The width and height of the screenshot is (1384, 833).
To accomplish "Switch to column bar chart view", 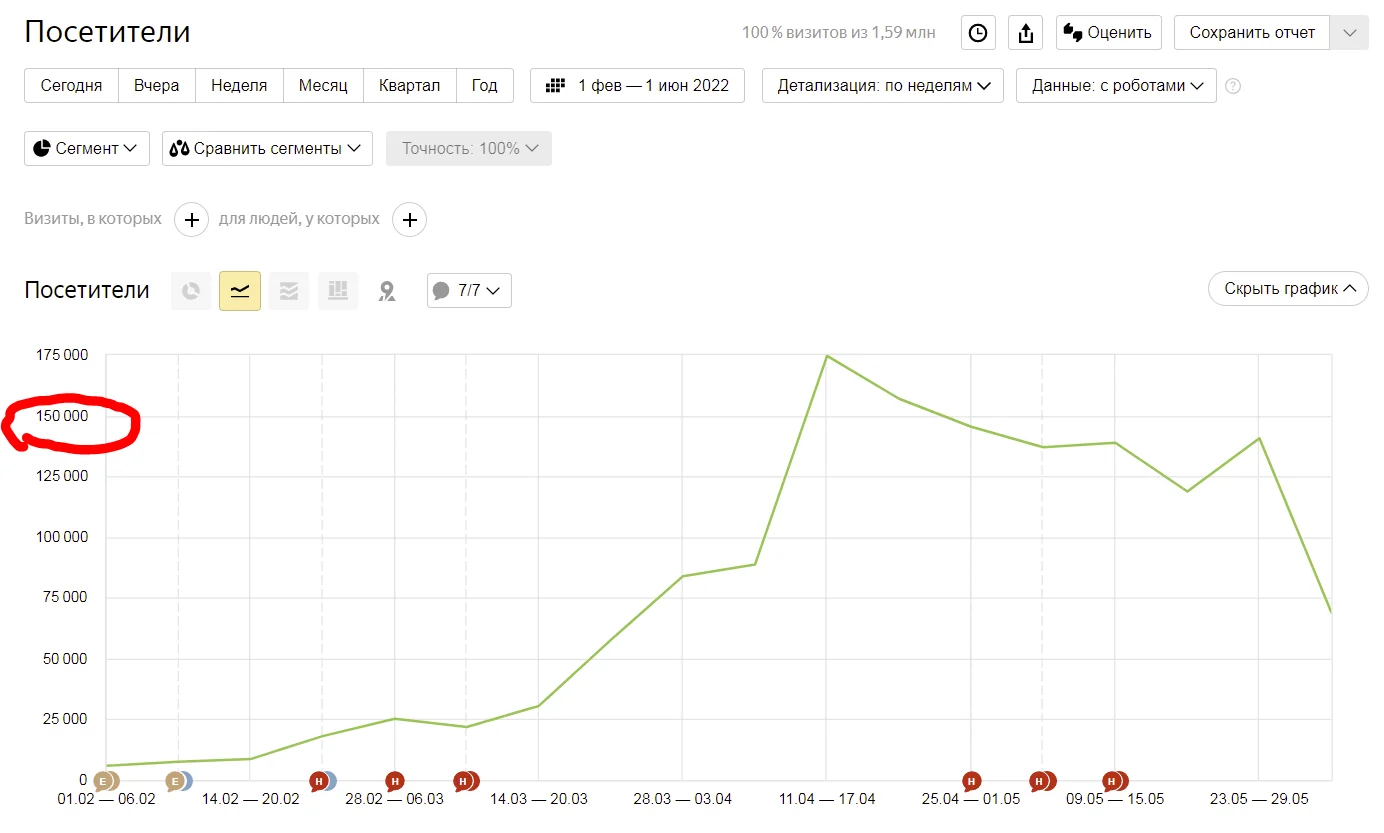I will coord(338,291).
